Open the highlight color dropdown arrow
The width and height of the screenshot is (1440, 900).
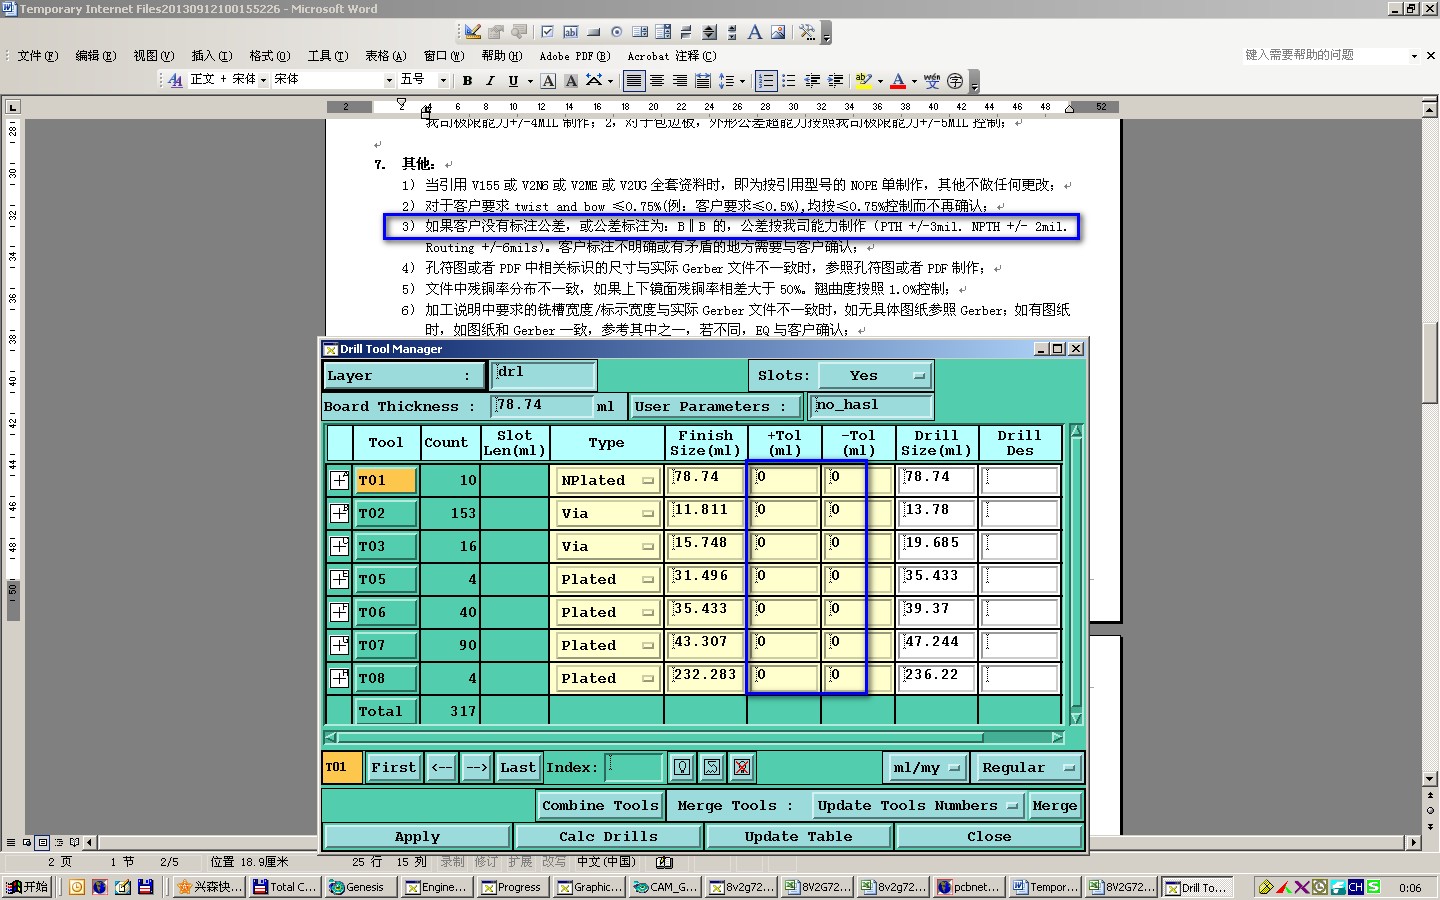[x=880, y=80]
